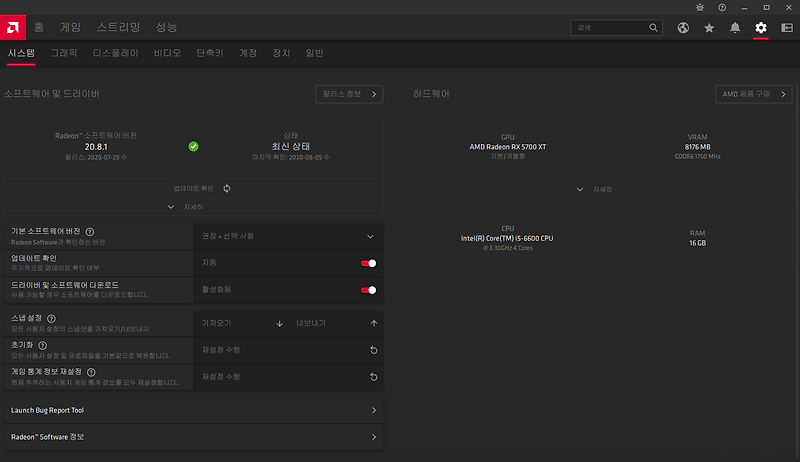Click the 20.8.1 version number
800x462 pixels.
click(96, 147)
